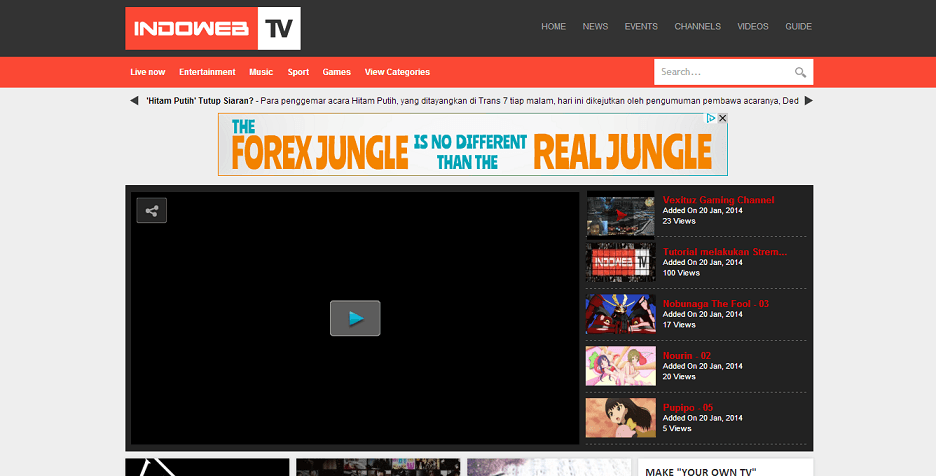The image size is (936, 476).
Task: Open the Guide menu item
Action: click(798, 26)
